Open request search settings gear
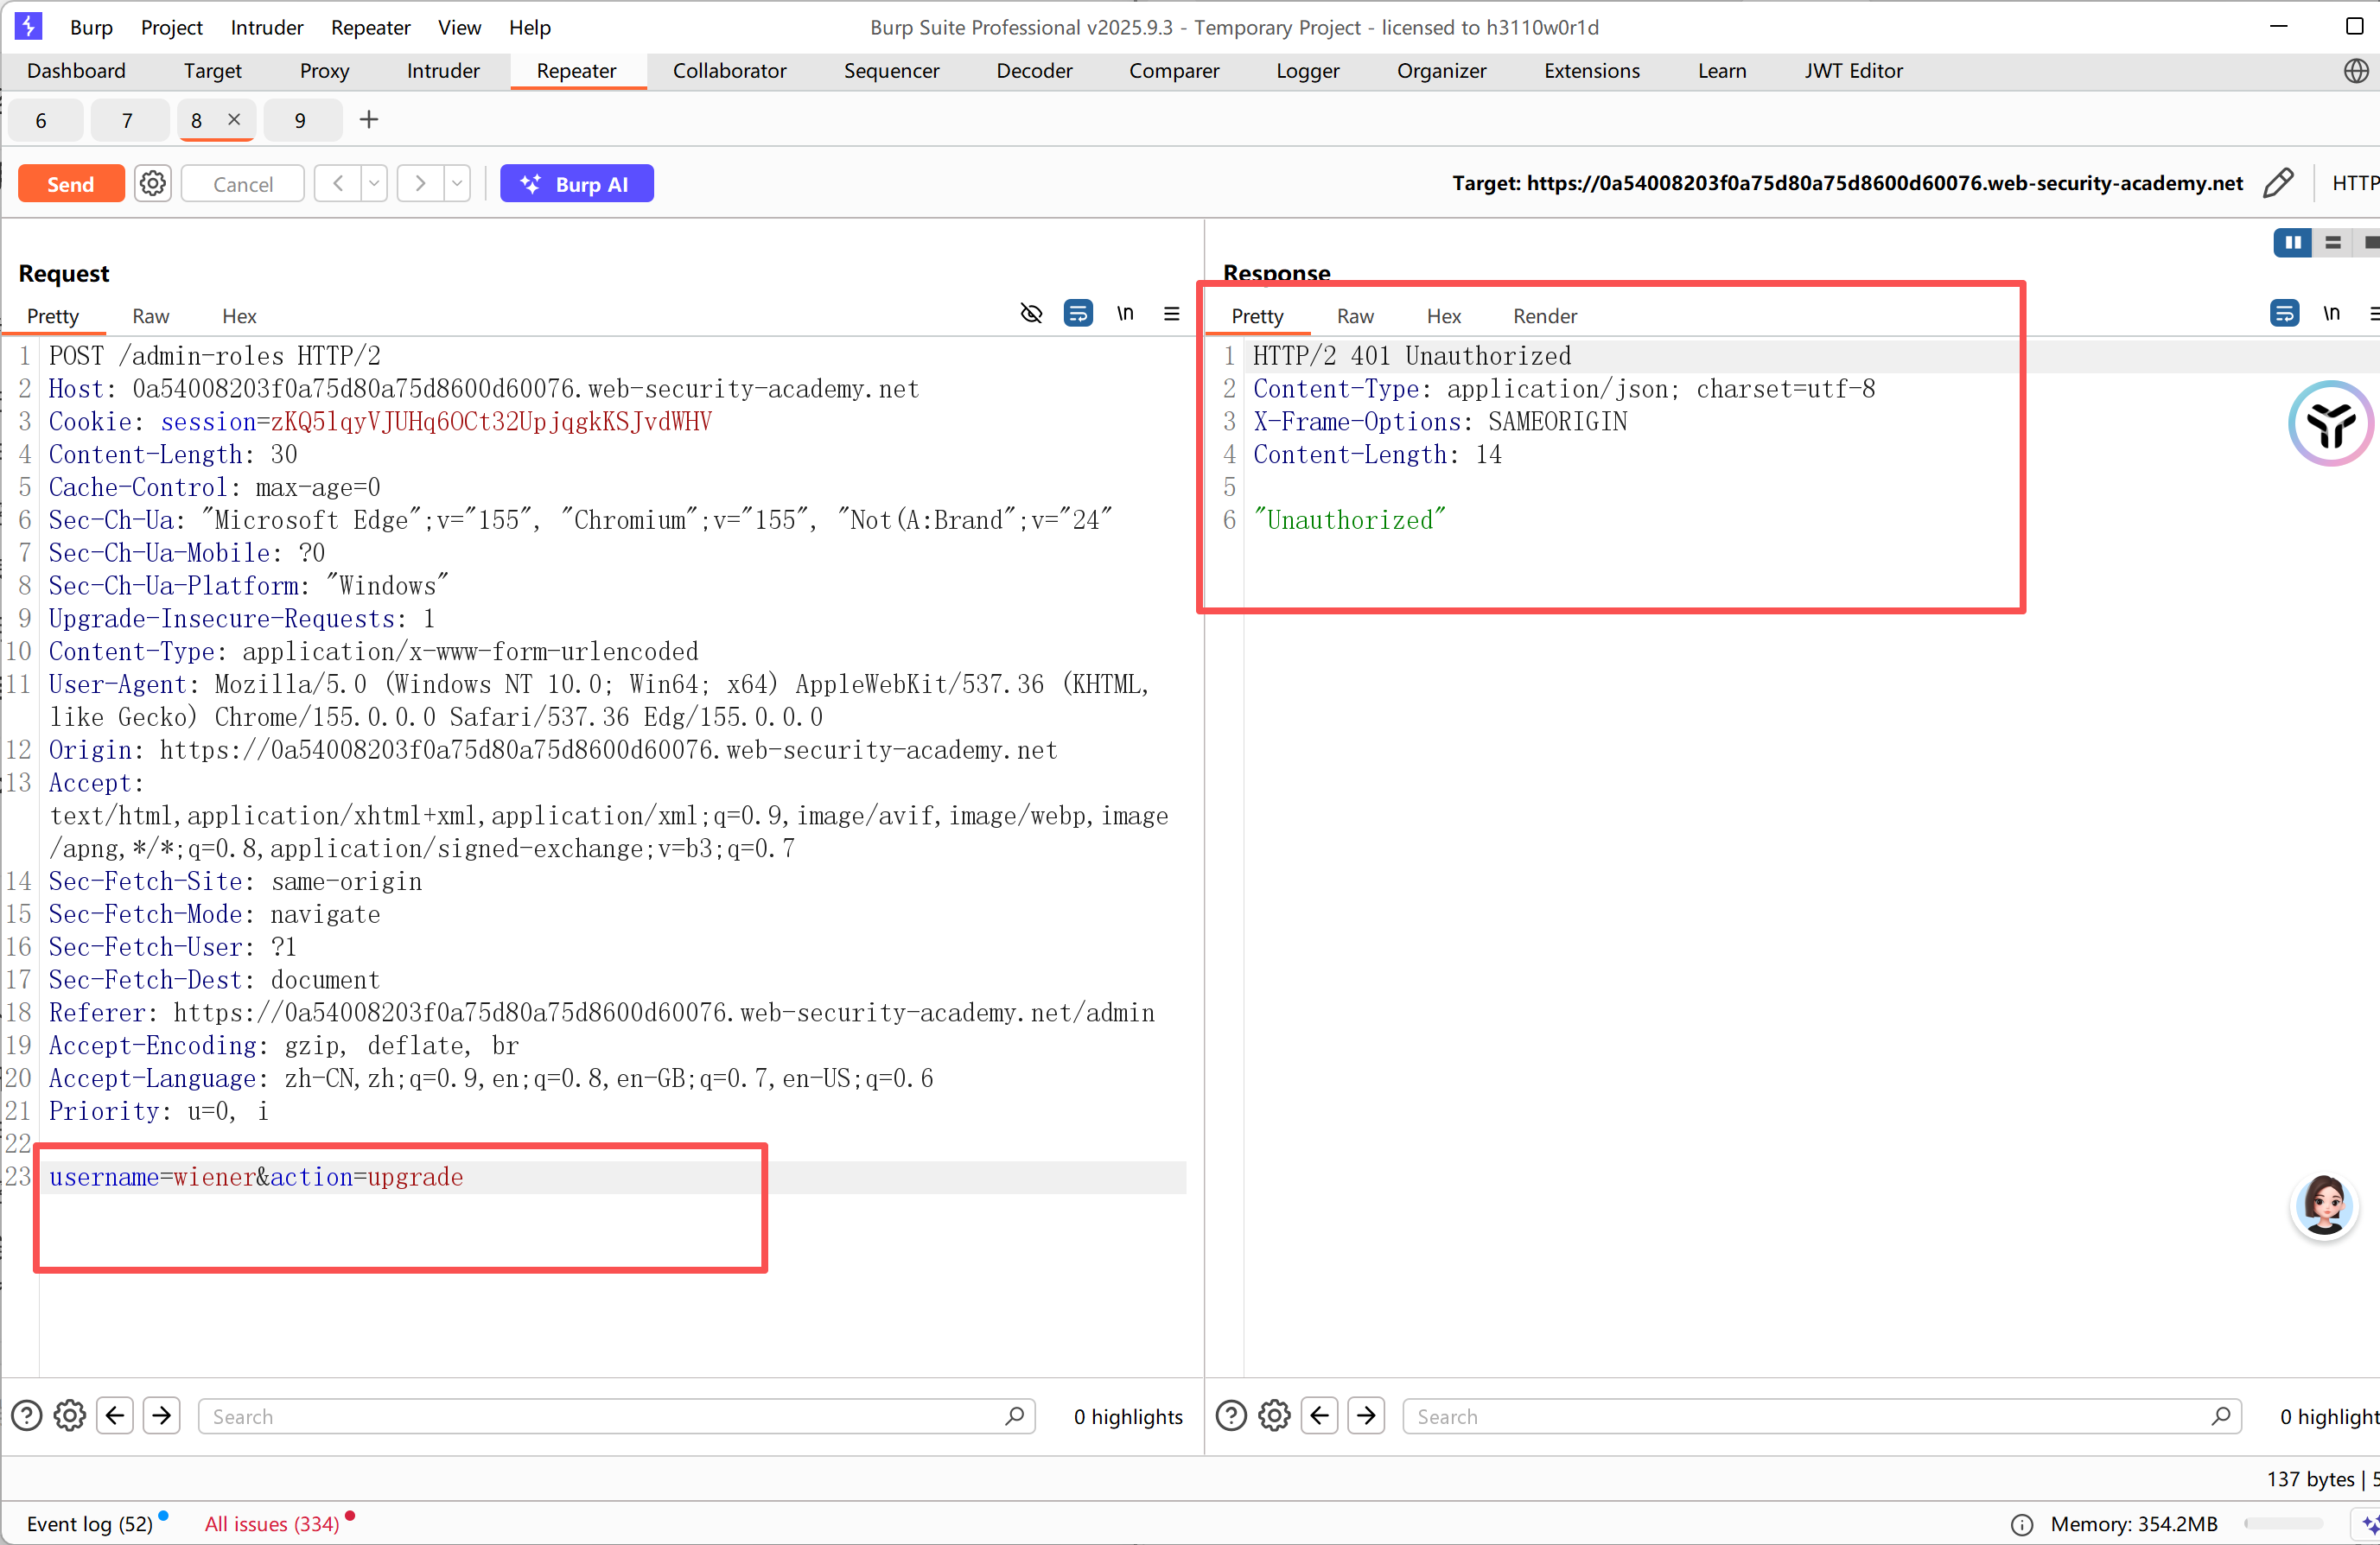The height and width of the screenshot is (1545, 2380). pyautogui.click(x=70, y=1416)
